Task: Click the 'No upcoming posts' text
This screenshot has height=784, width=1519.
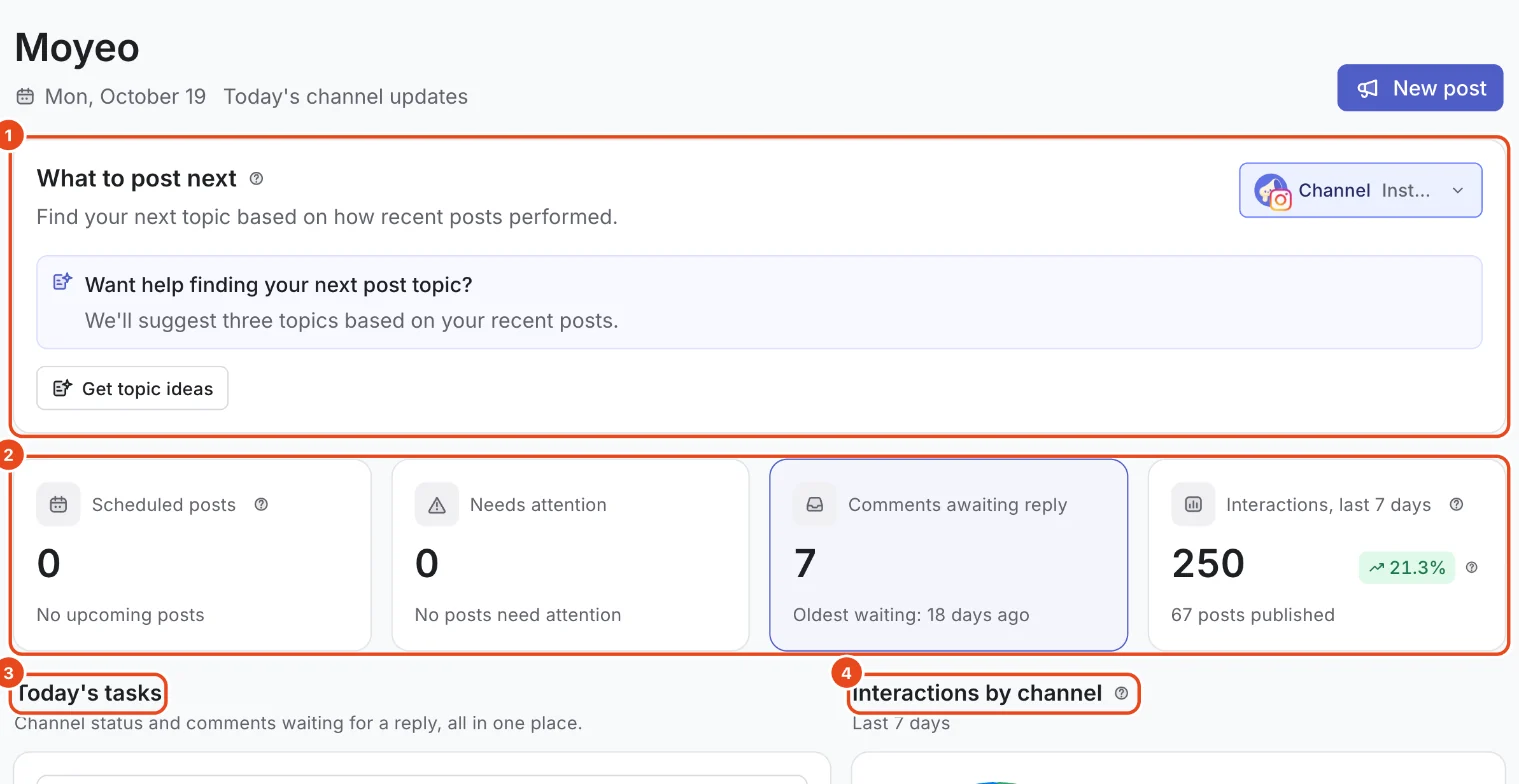Action: coord(121,615)
